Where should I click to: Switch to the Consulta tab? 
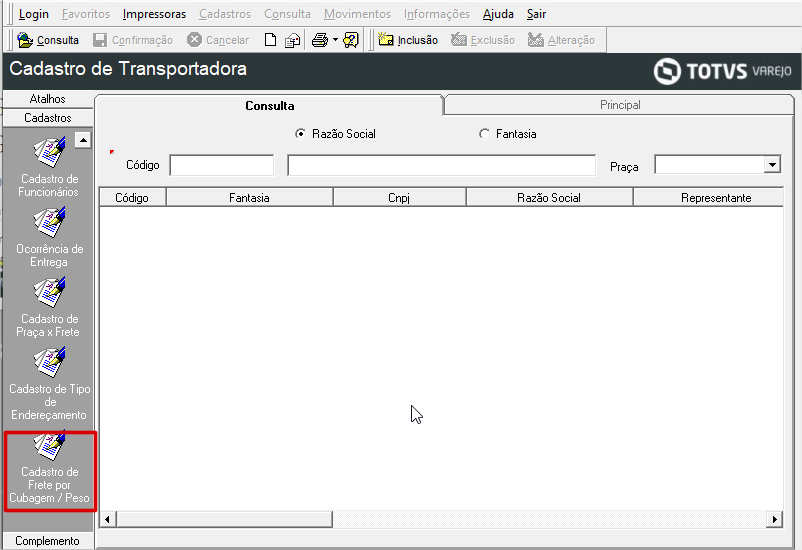pyautogui.click(x=270, y=105)
